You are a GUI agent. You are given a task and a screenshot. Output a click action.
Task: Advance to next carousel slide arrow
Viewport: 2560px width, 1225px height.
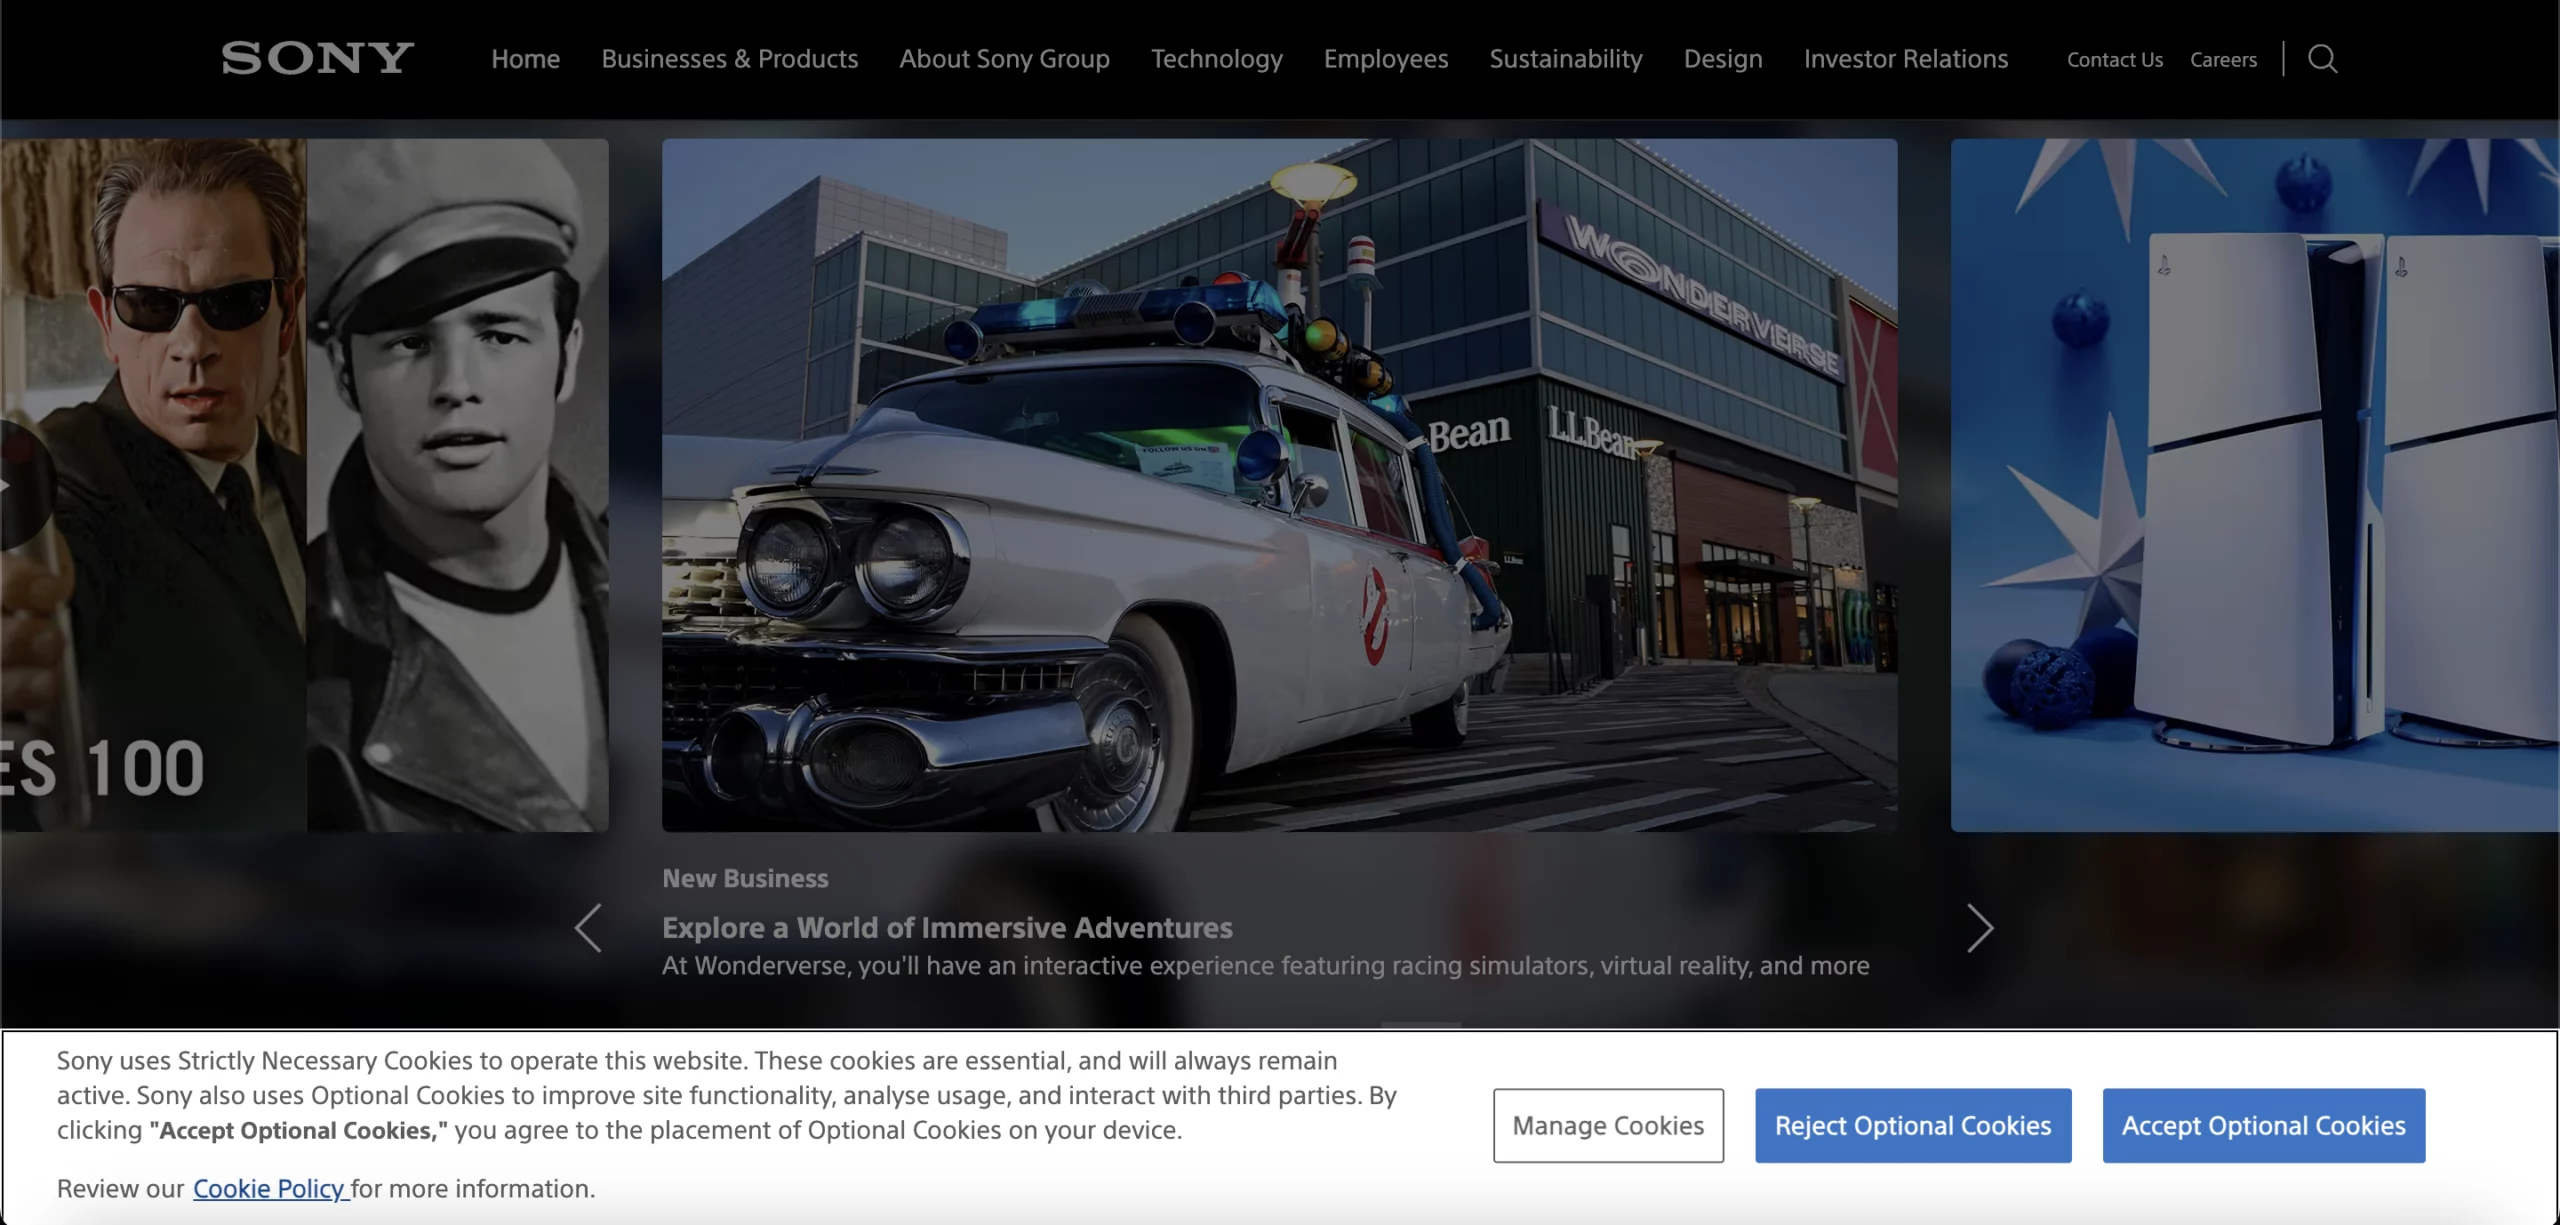tap(1980, 928)
